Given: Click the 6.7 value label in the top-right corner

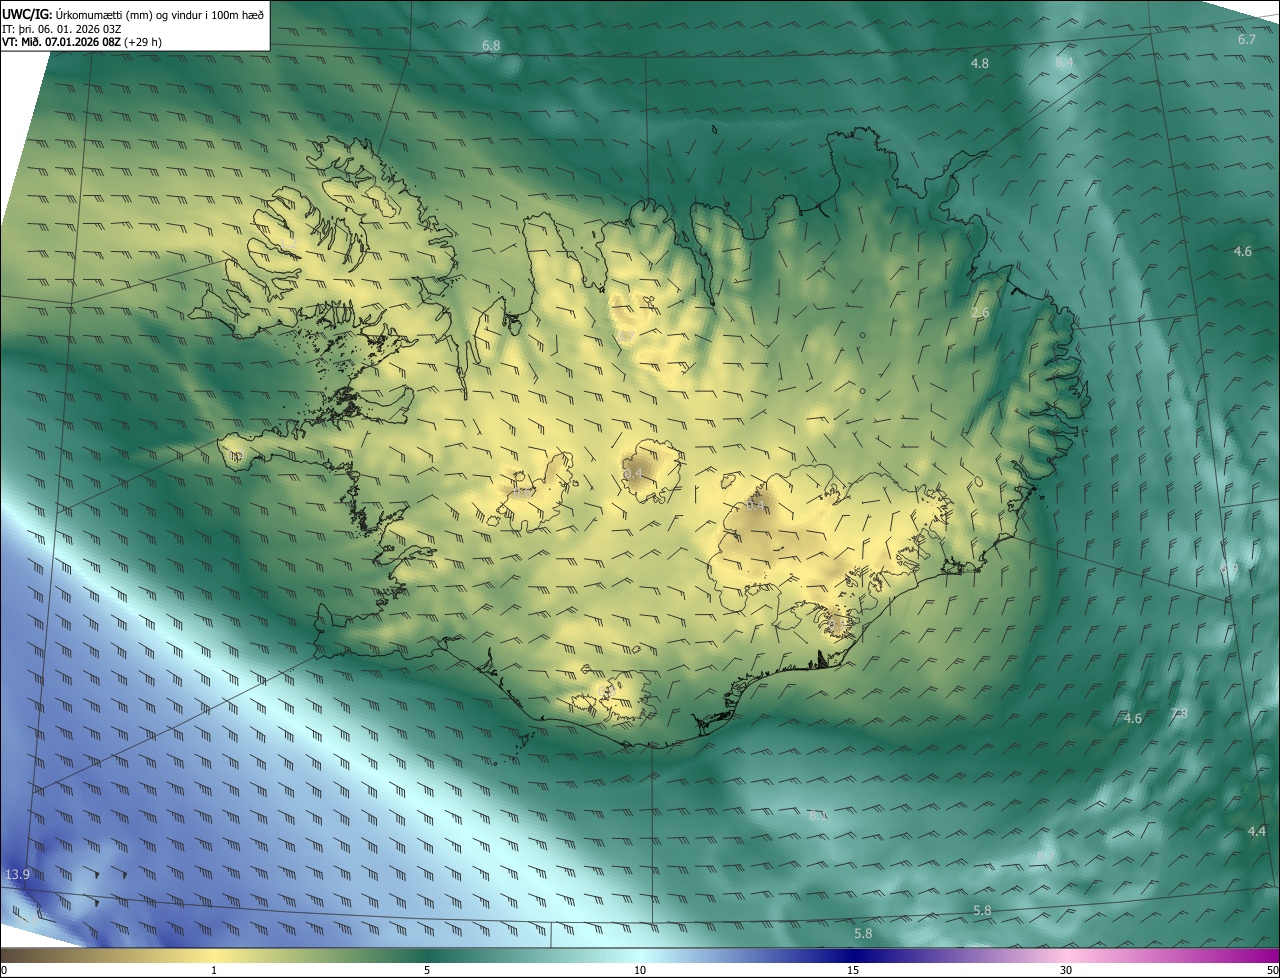Looking at the screenshot, I should pos(1246,40).
